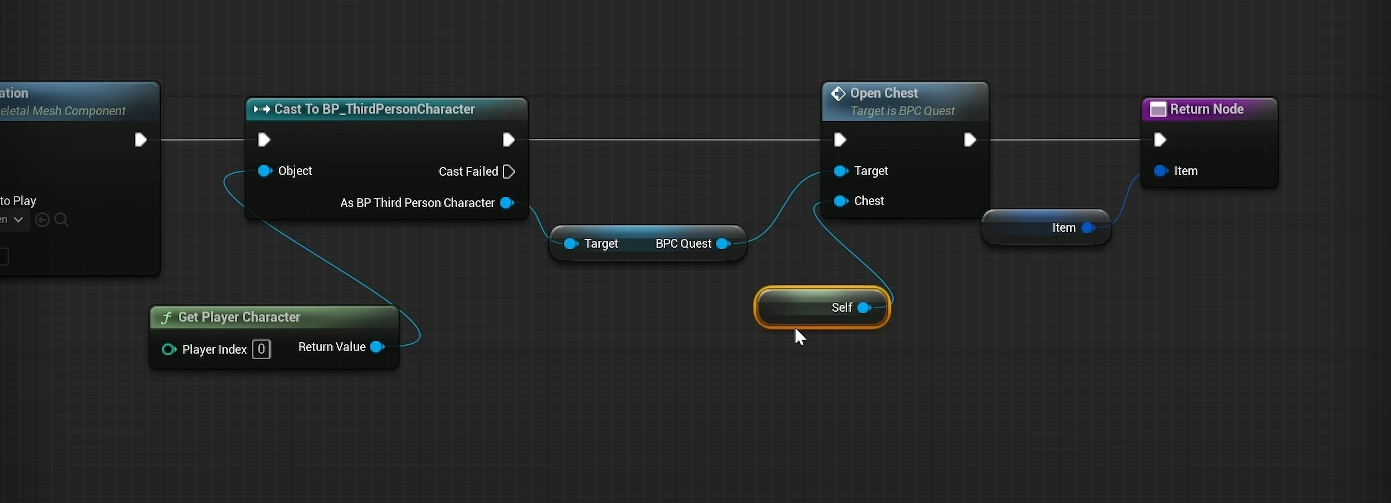
Task: Click the Item pin on Return Node
Action: (1160, 171)
